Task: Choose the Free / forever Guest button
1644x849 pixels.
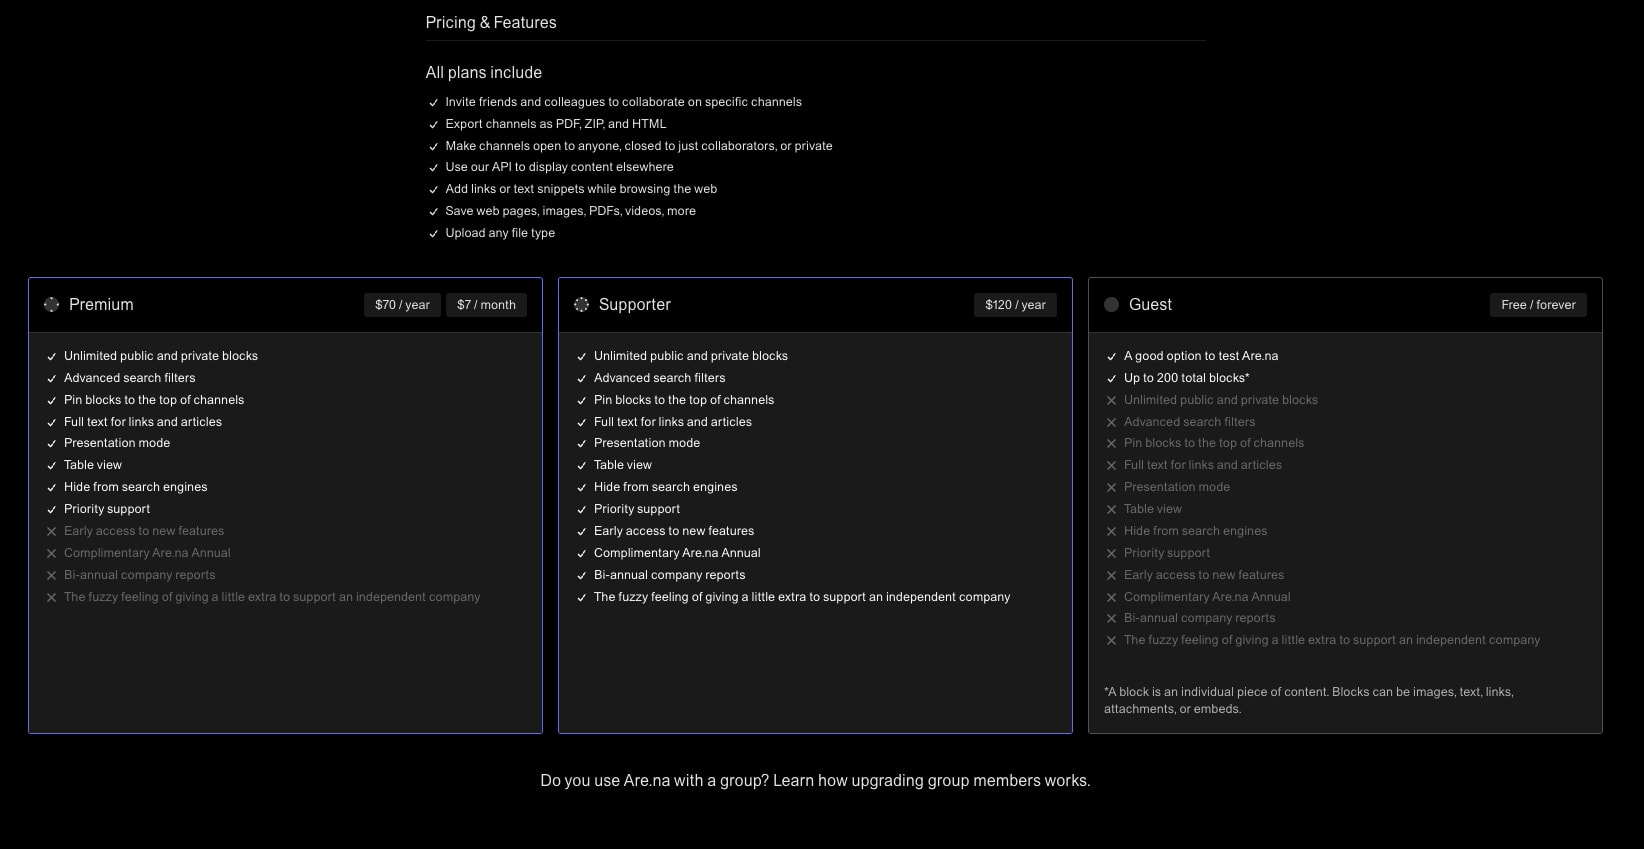Action: [x=1538, y=305]
